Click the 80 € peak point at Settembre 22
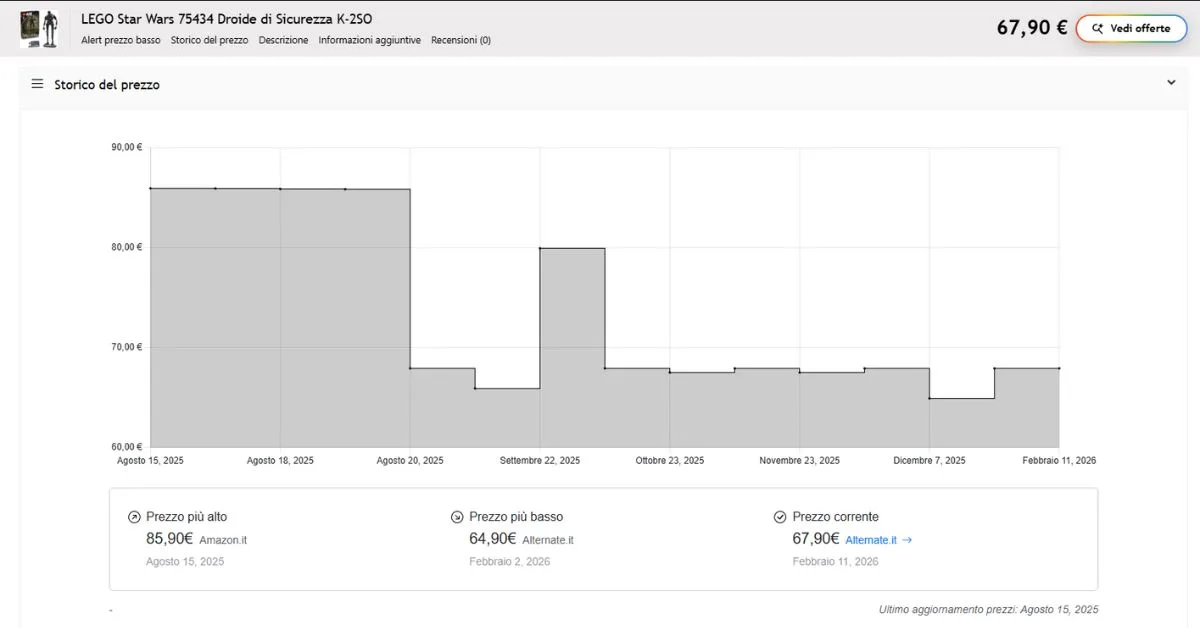Viewport: 1200px width, 628px height. [x=540, y=248]
